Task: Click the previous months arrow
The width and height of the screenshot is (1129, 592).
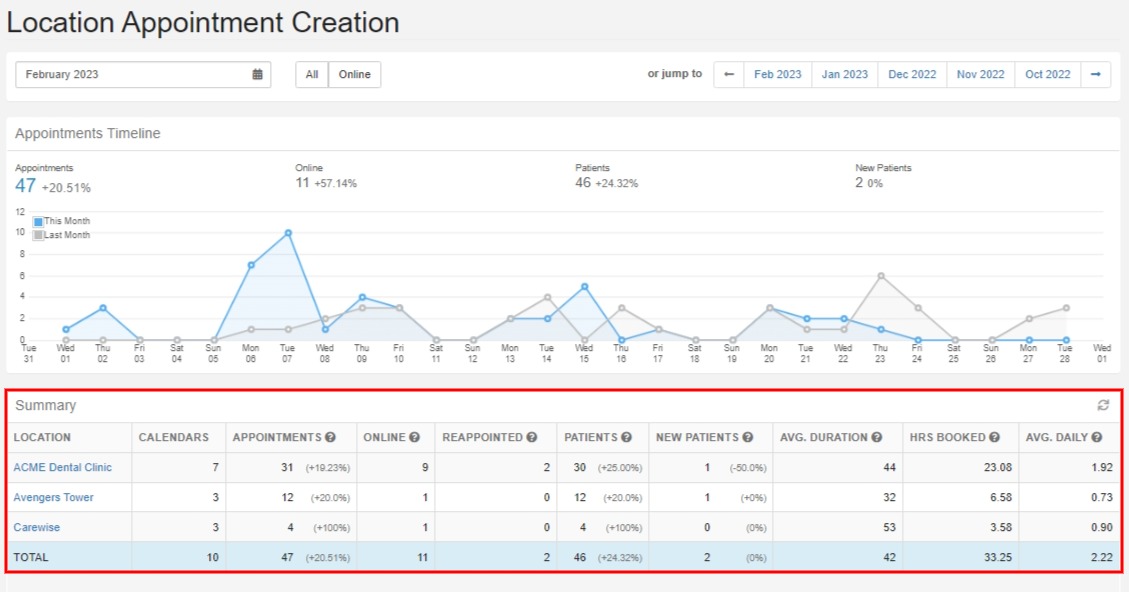Action: pos(728,74)
